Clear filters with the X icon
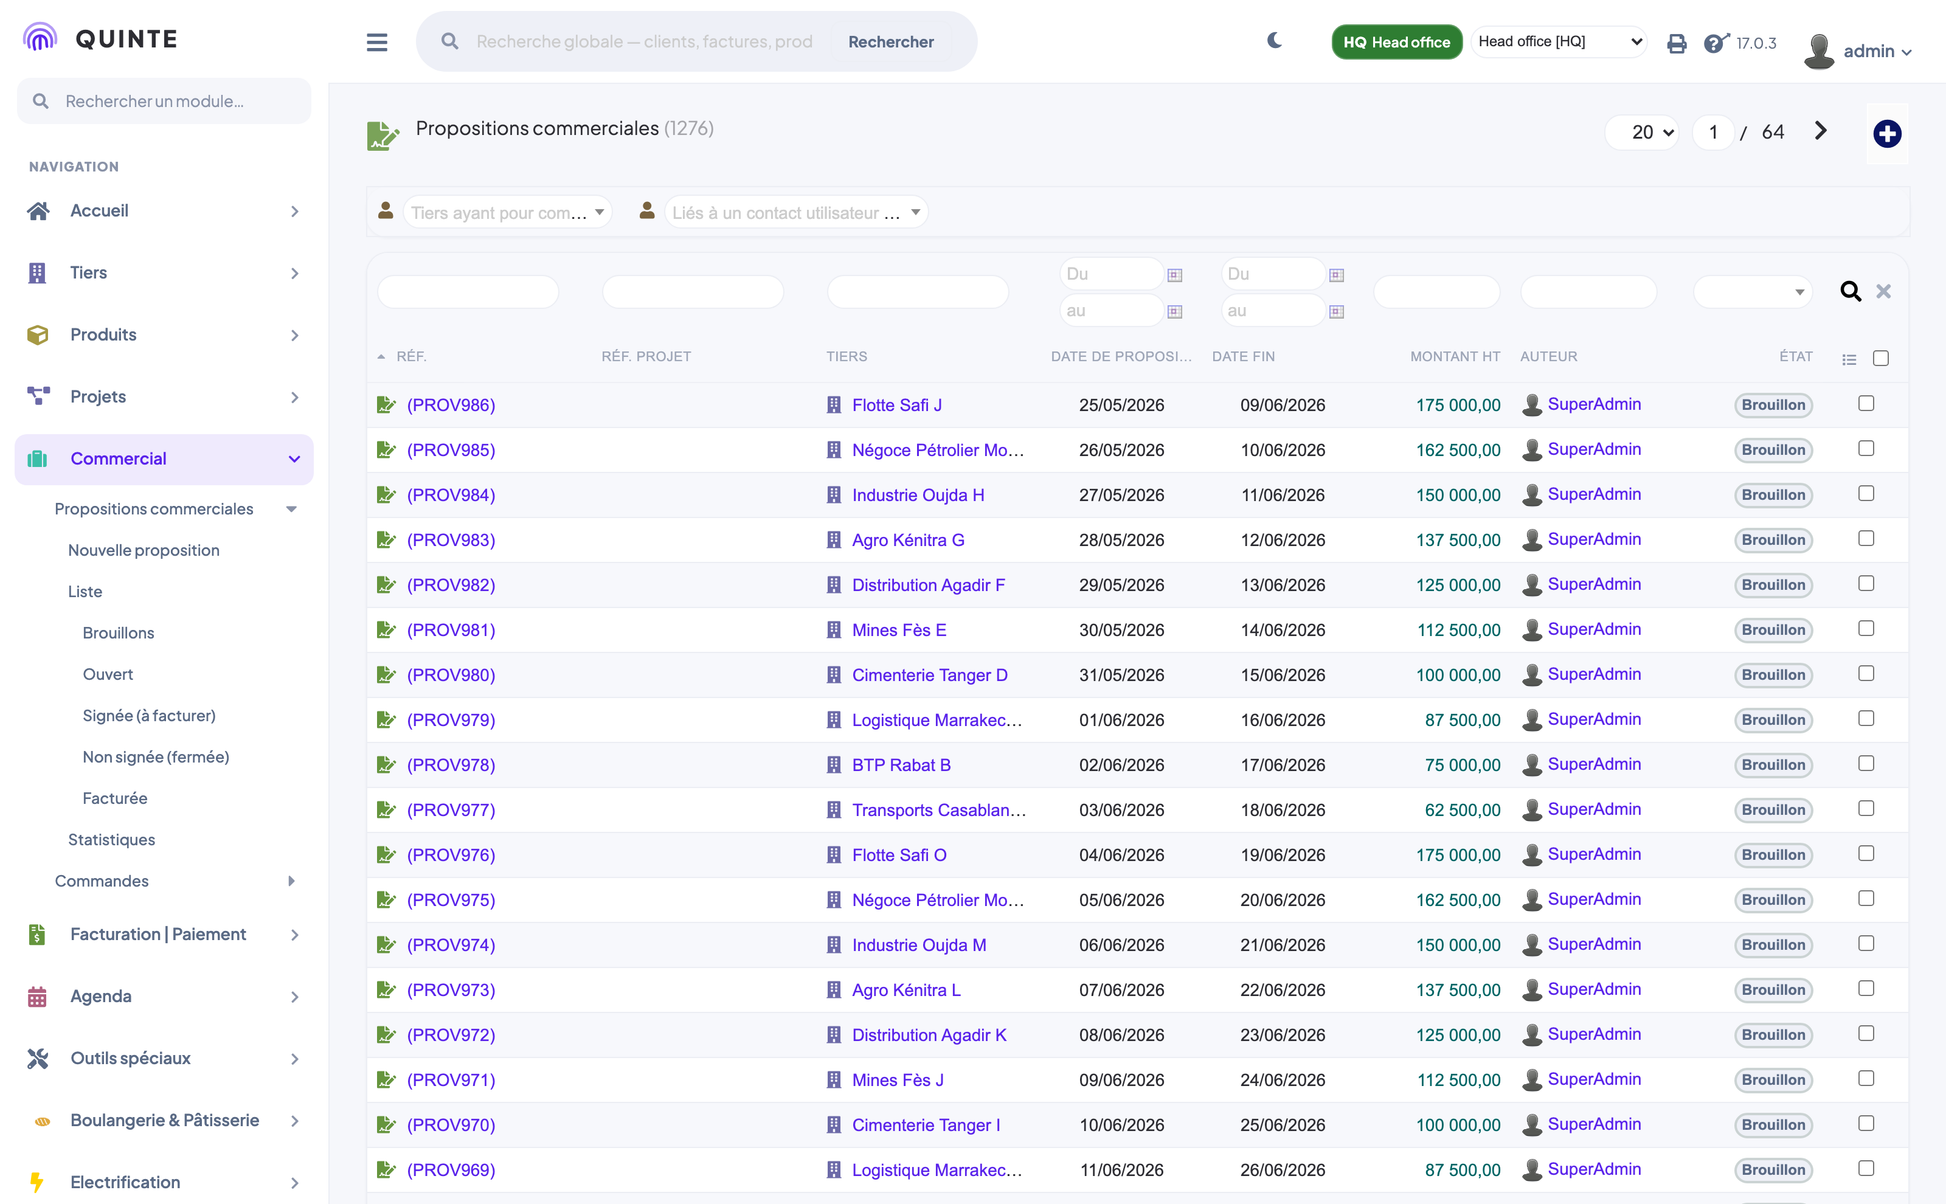The height and width of the screenshot is (1204, 1946). tap(1884, 291)
